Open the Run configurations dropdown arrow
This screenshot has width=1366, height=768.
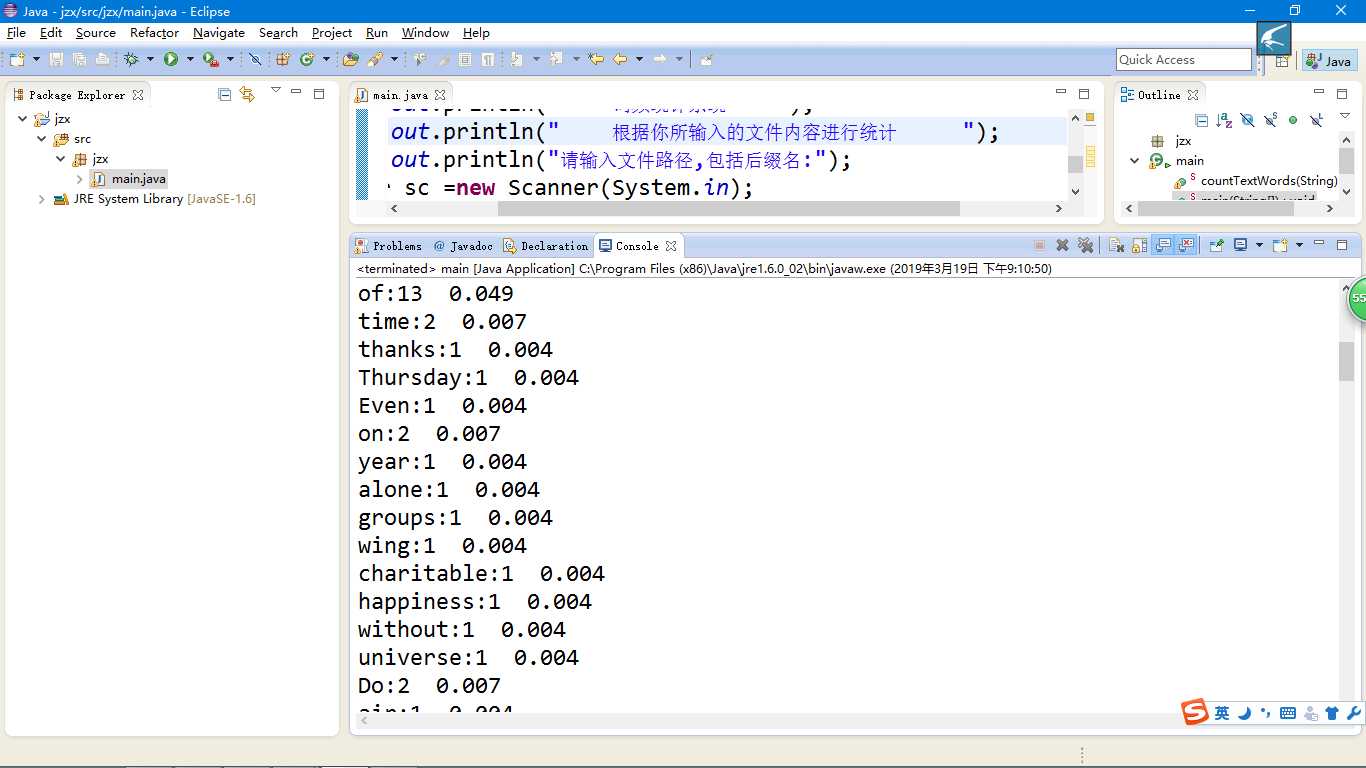[190, 60]
